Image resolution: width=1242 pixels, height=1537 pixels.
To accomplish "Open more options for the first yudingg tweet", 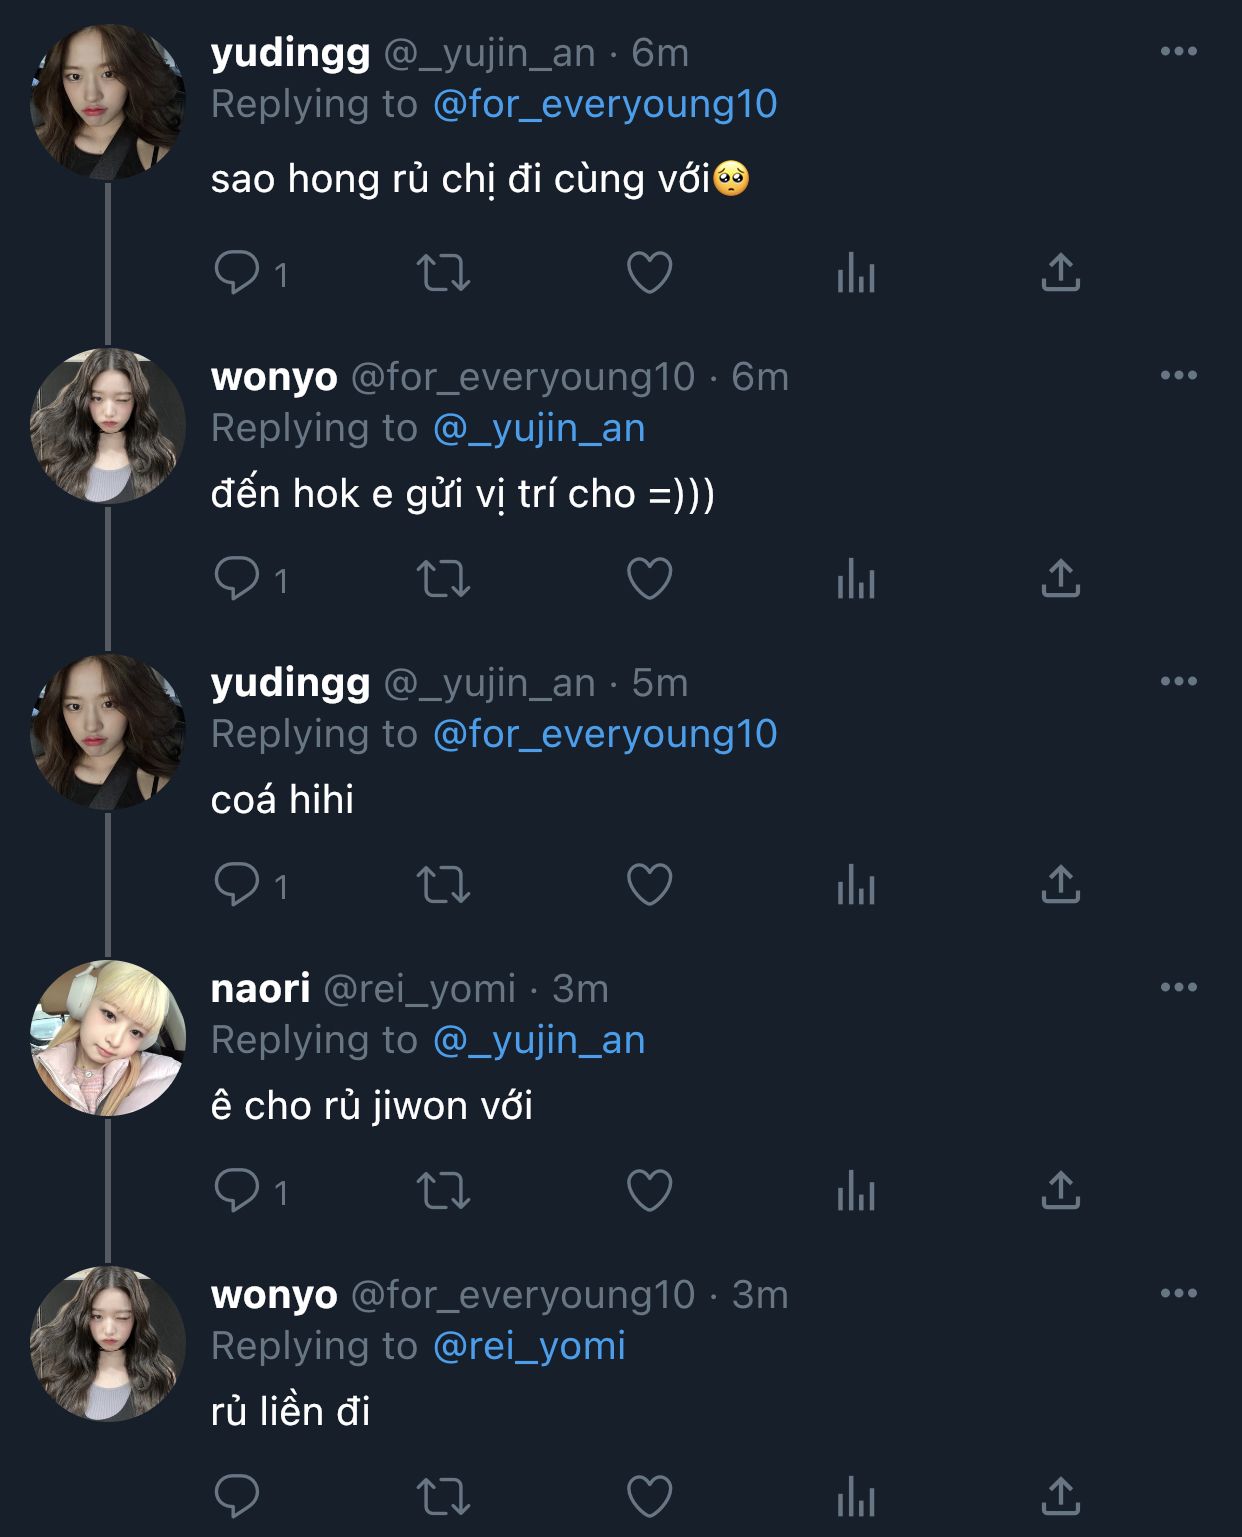I will 1178,52.
